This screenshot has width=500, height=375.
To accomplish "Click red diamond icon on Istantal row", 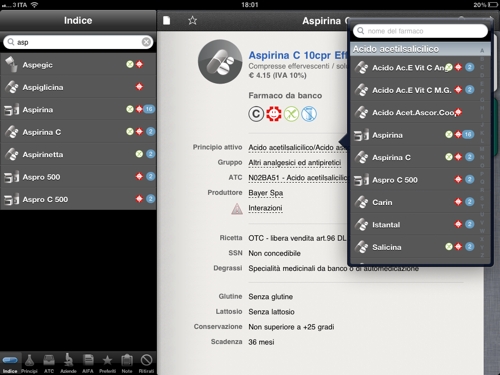I will (x=458, y=224).
